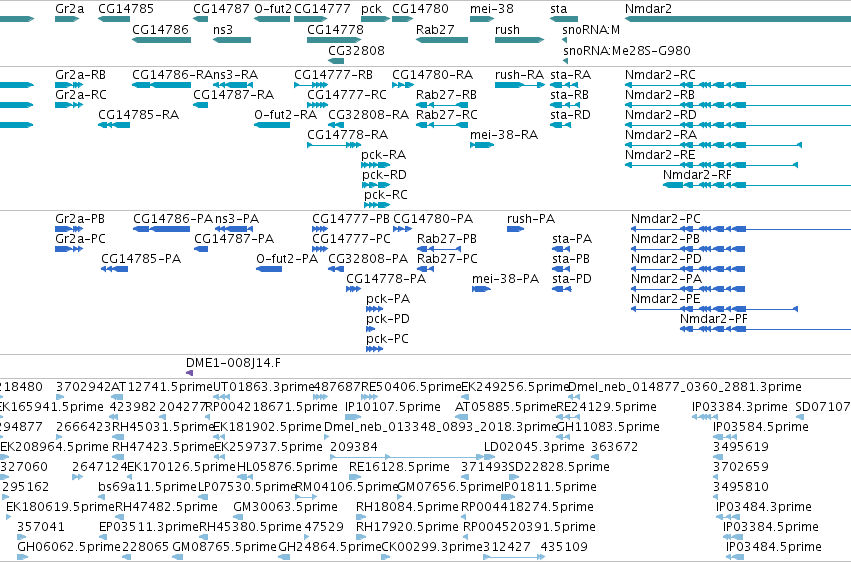Viewport: 851px width, 562px height.
Task: Click transcript CG14785-RA
Action: point(114,125)
